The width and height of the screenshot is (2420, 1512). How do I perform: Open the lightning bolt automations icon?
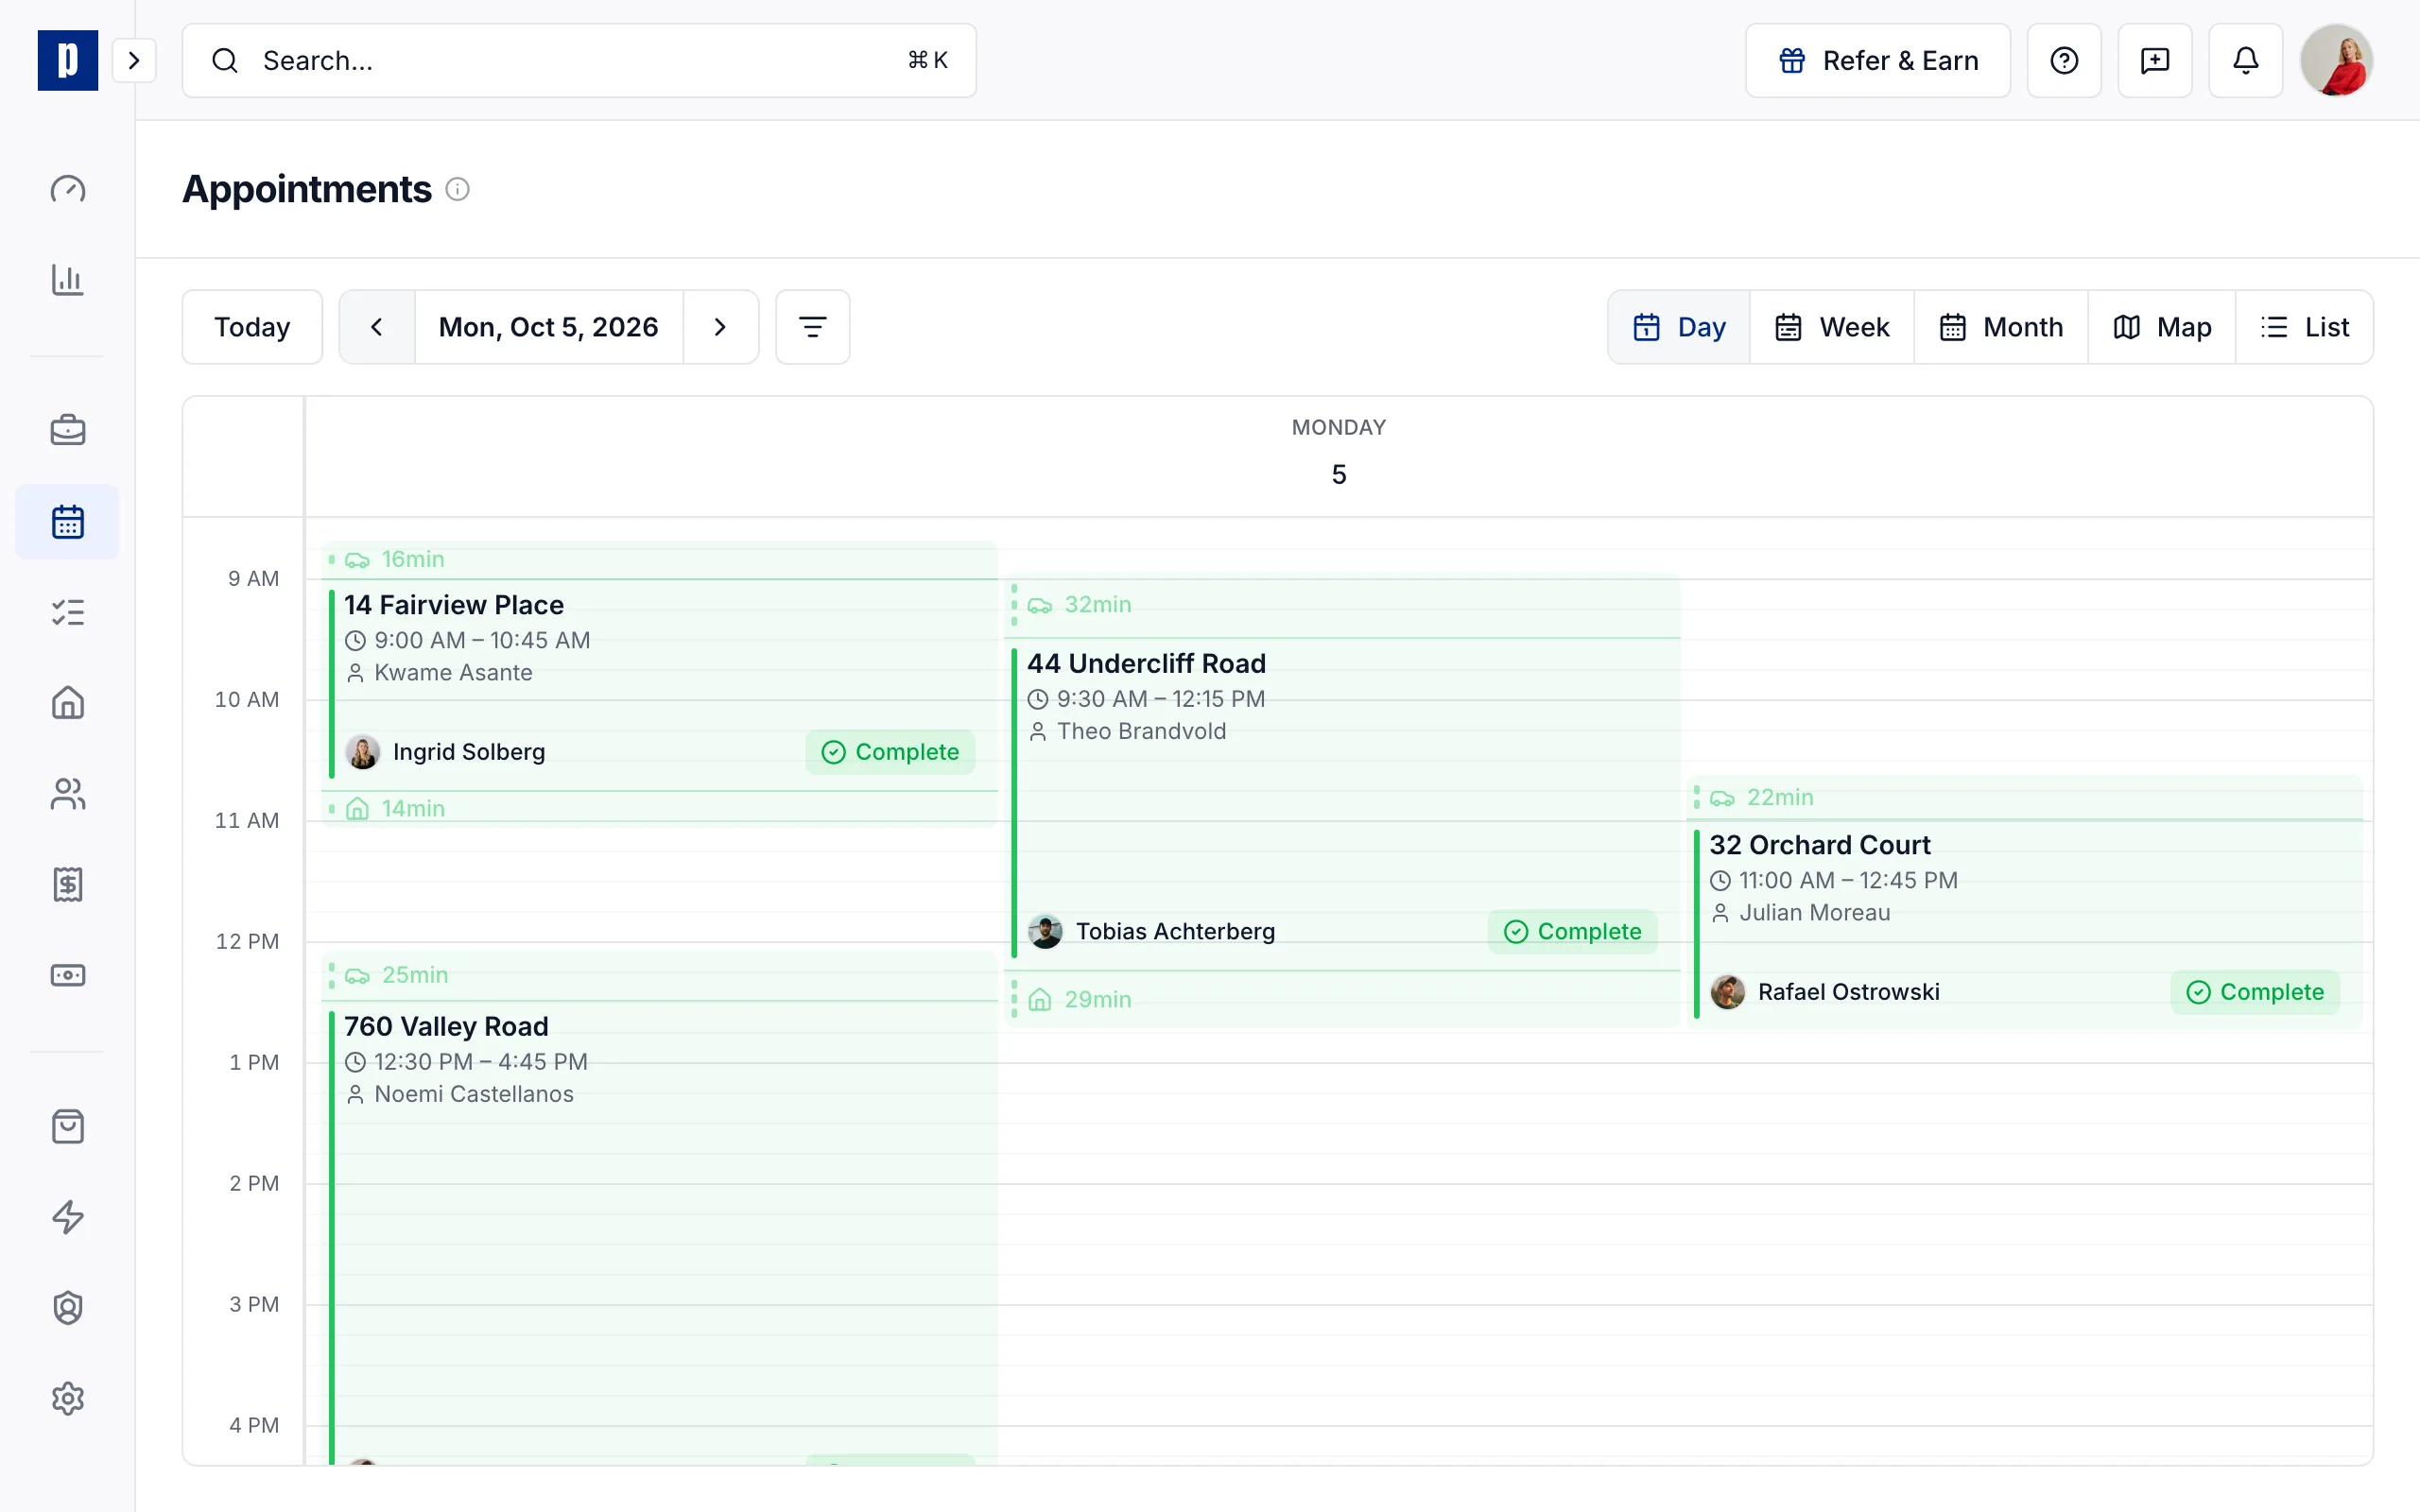[x=67, y=1217]
